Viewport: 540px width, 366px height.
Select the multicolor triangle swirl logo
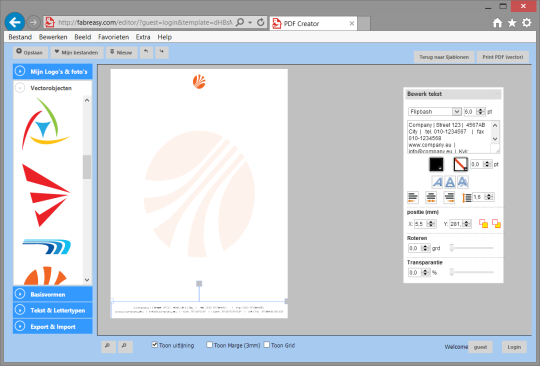point(45,123)
